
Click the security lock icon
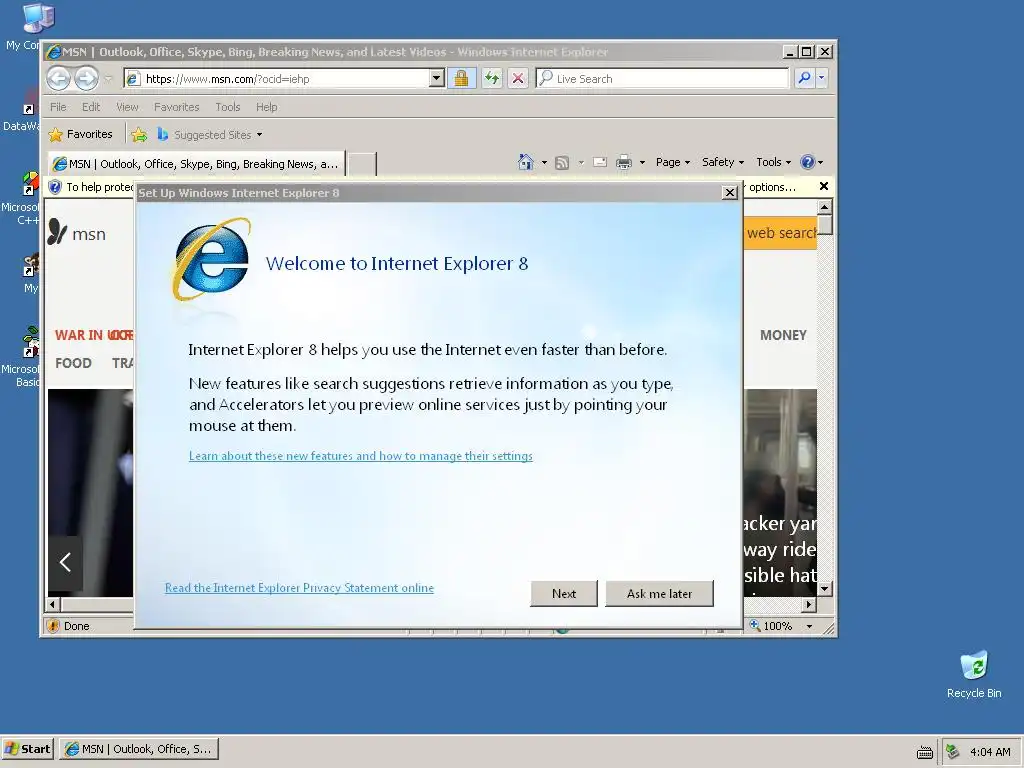click(461, 78)
